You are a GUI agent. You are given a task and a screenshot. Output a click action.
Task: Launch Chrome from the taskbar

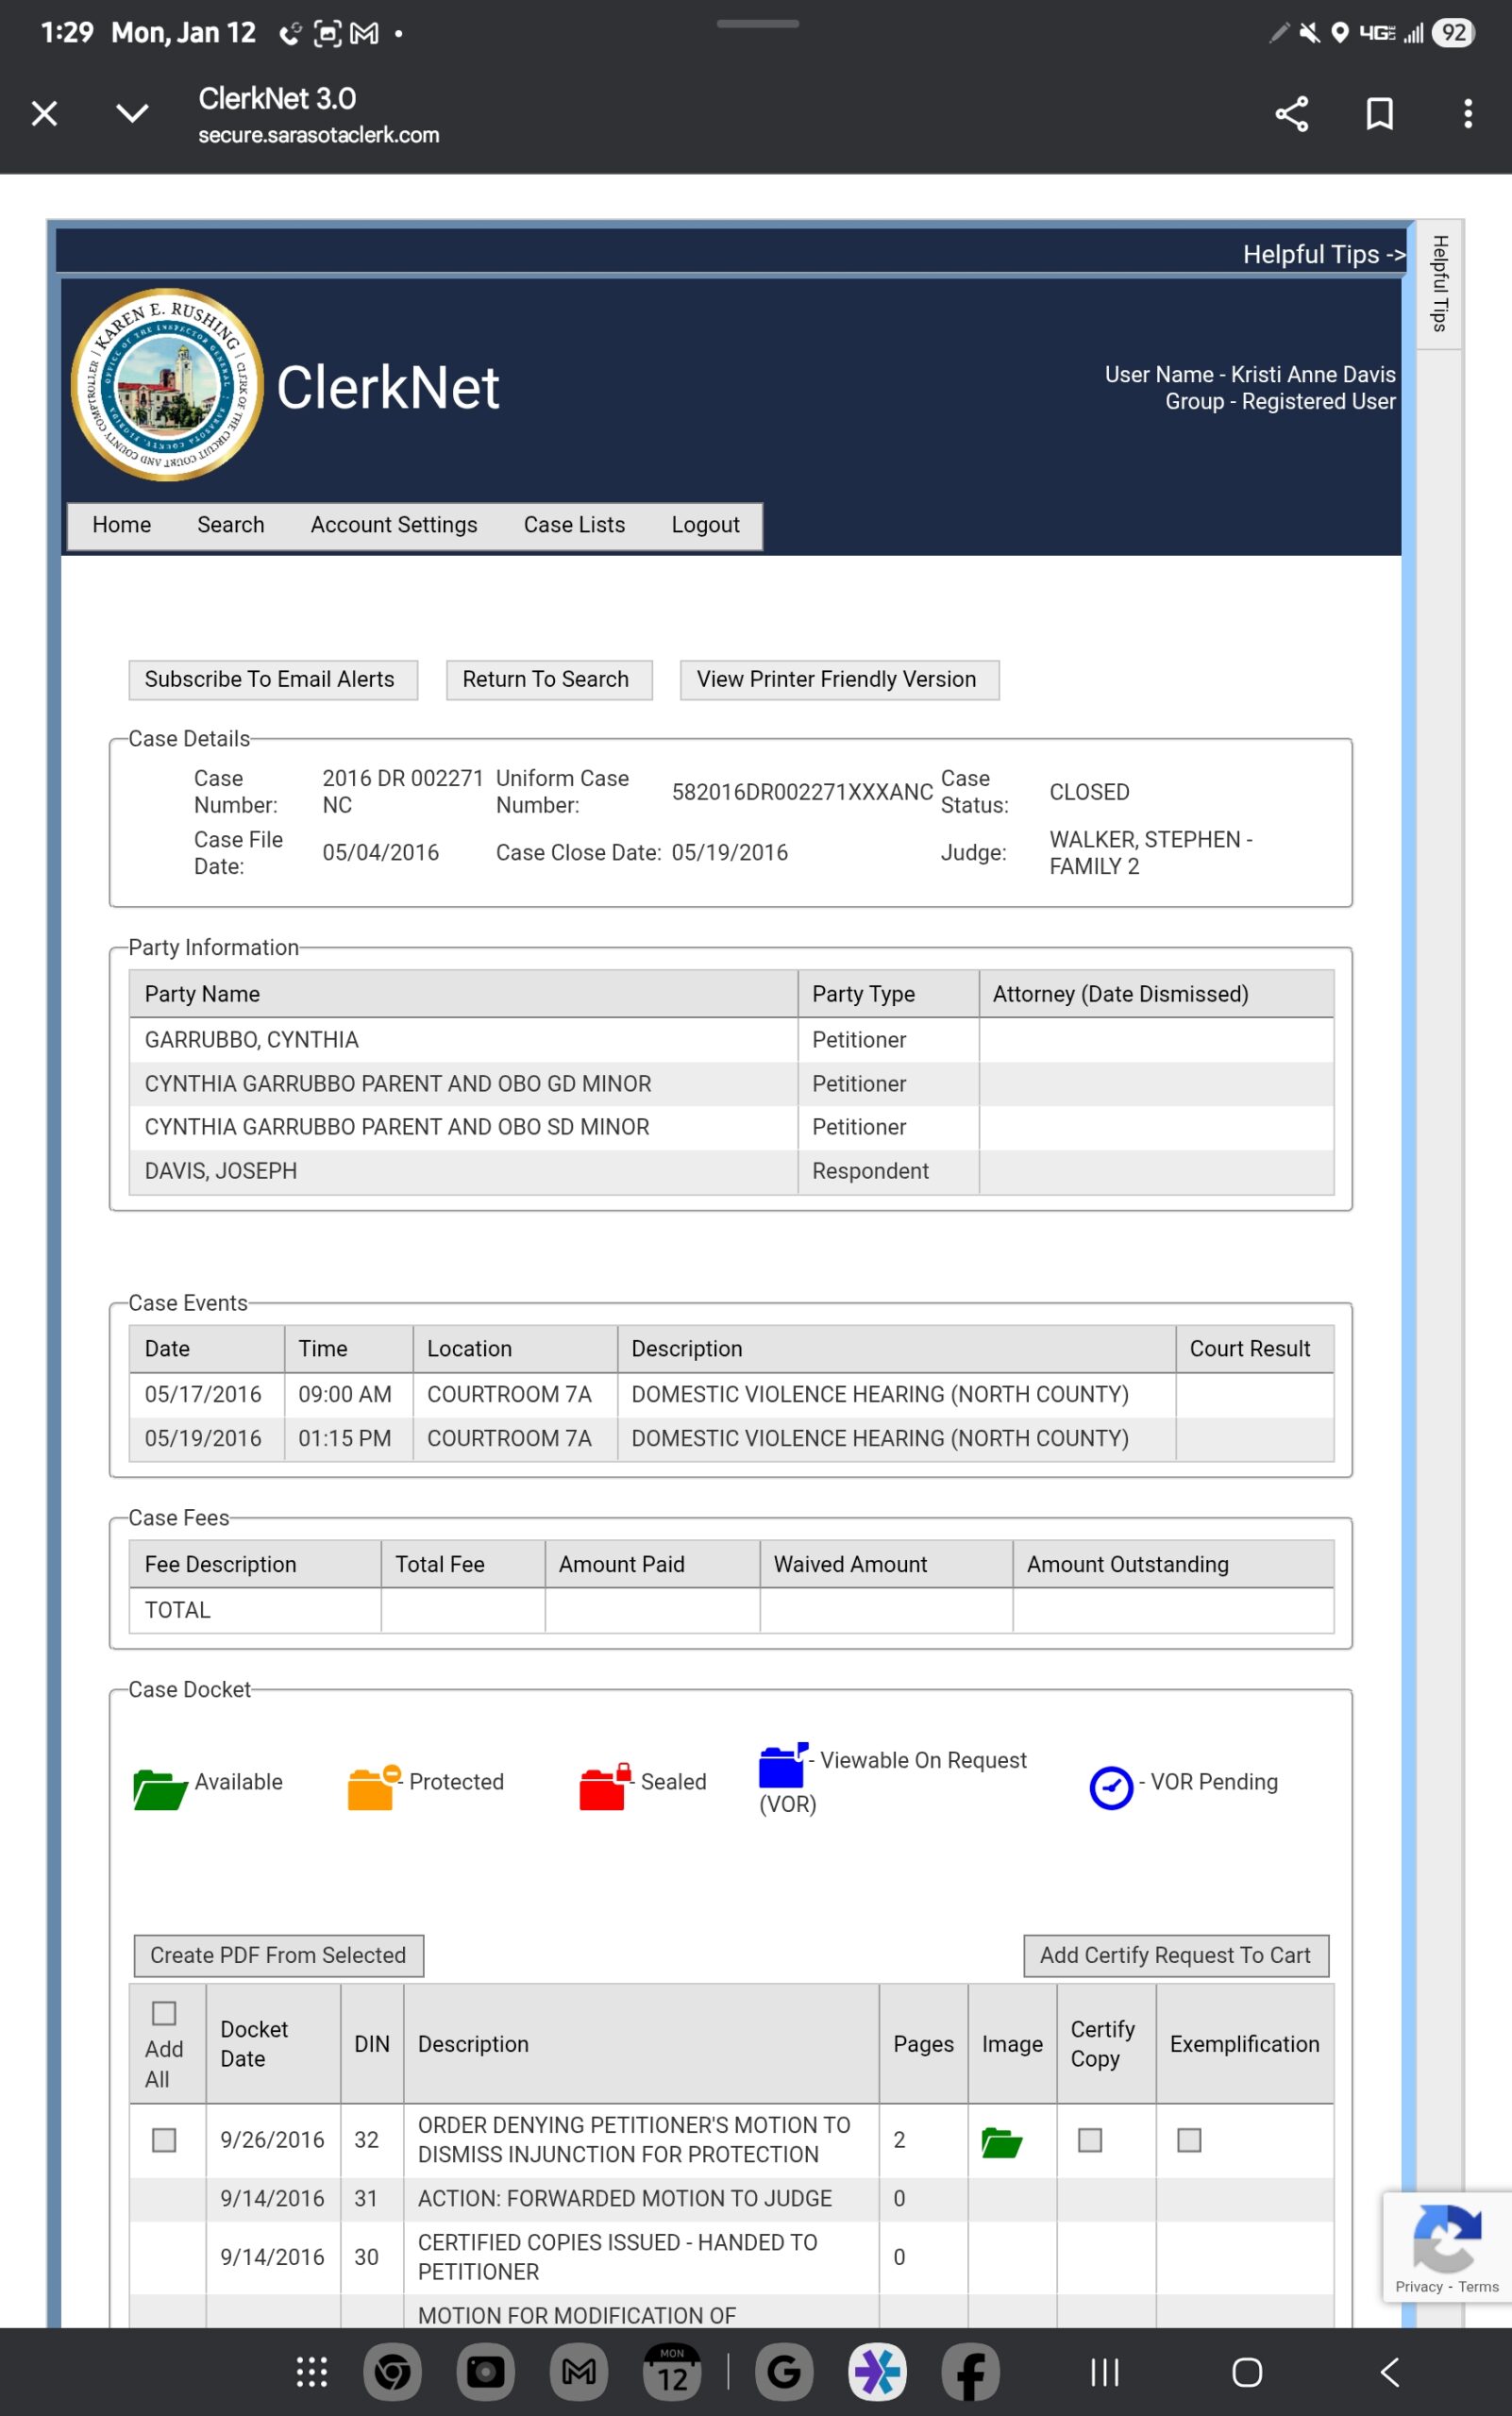392,2371
